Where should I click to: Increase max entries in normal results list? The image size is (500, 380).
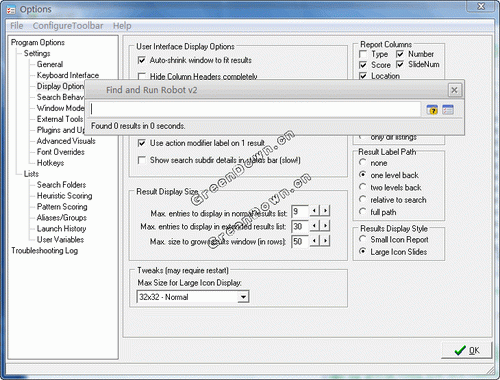[x=325, y=211]
